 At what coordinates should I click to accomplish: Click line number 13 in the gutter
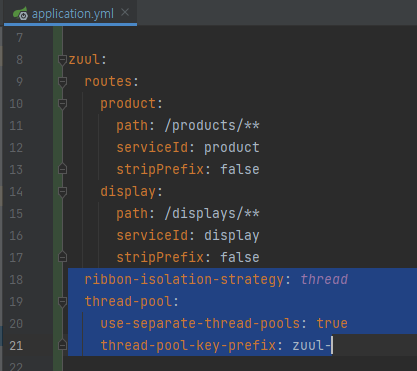coord(16,170)
